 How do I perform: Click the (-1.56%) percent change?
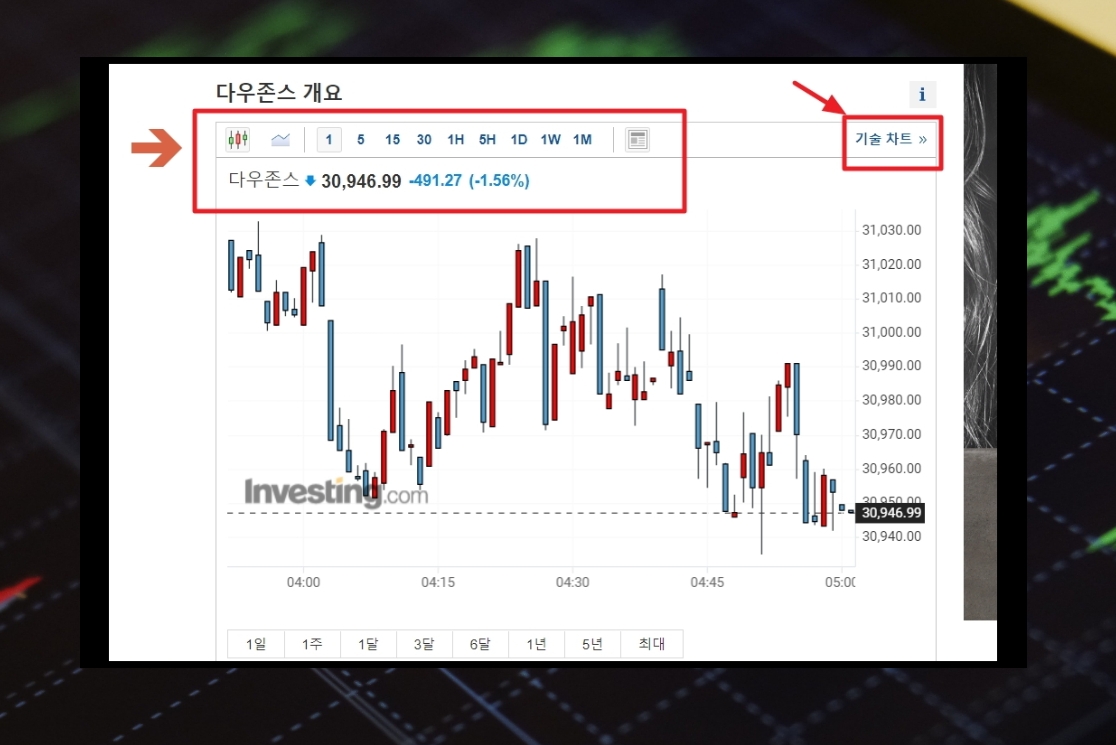499,181
